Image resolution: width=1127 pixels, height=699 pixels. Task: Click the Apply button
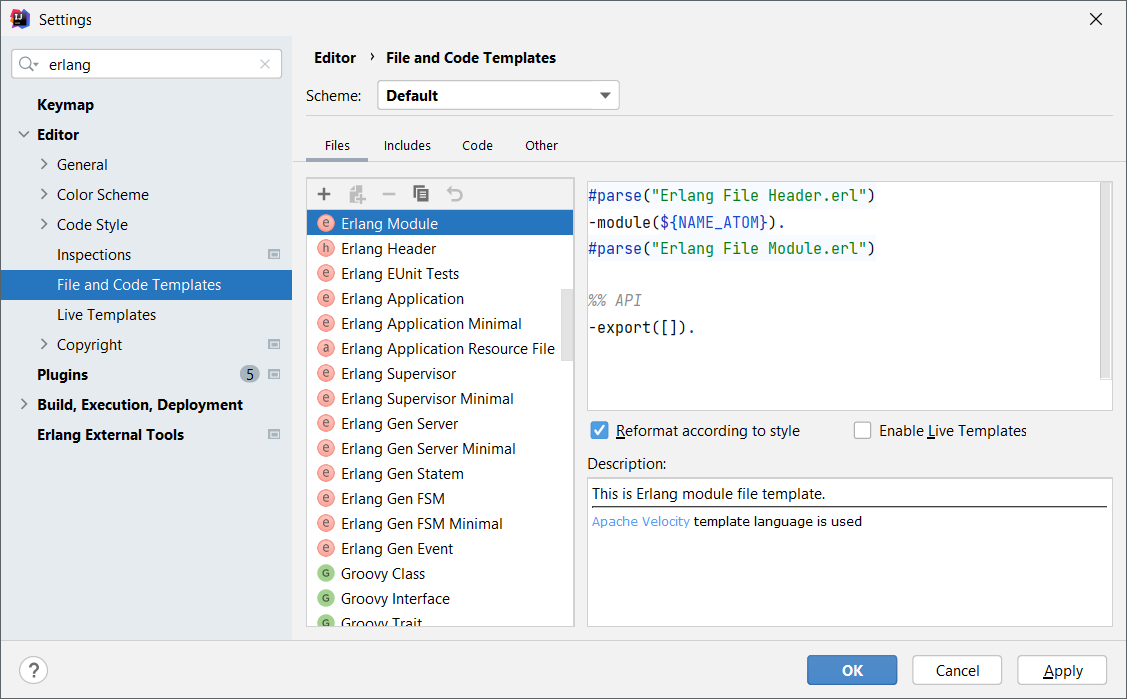[1062, 670]
